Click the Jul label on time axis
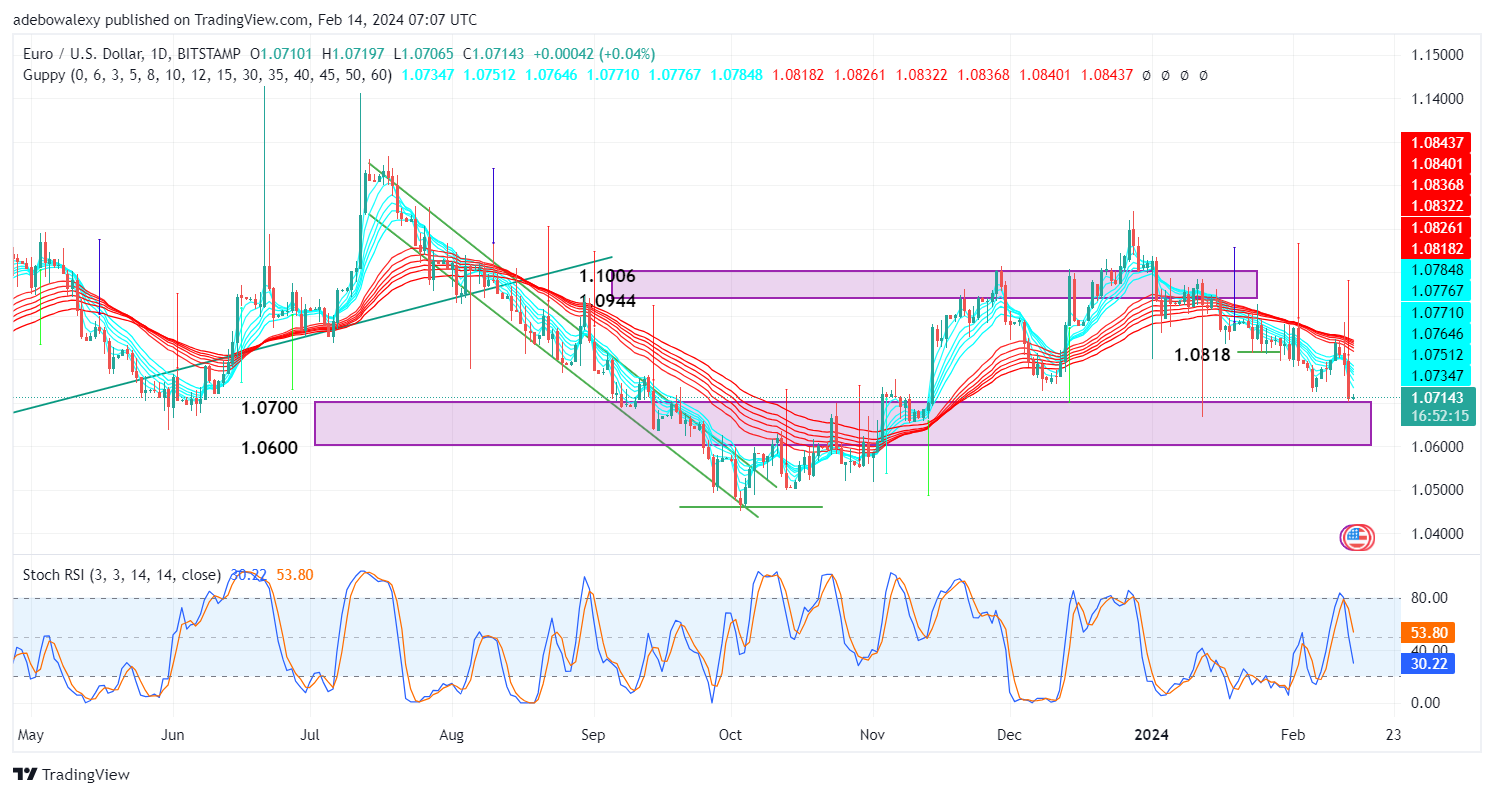The image size is (1494, 796). [310, 735]
